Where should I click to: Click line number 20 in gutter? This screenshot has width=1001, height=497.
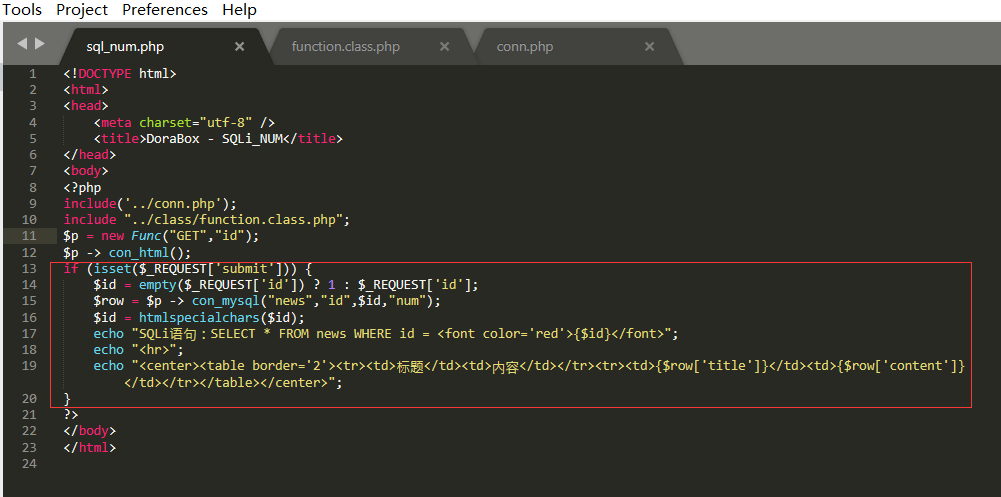pyautogui.click(x=29, y=398)
